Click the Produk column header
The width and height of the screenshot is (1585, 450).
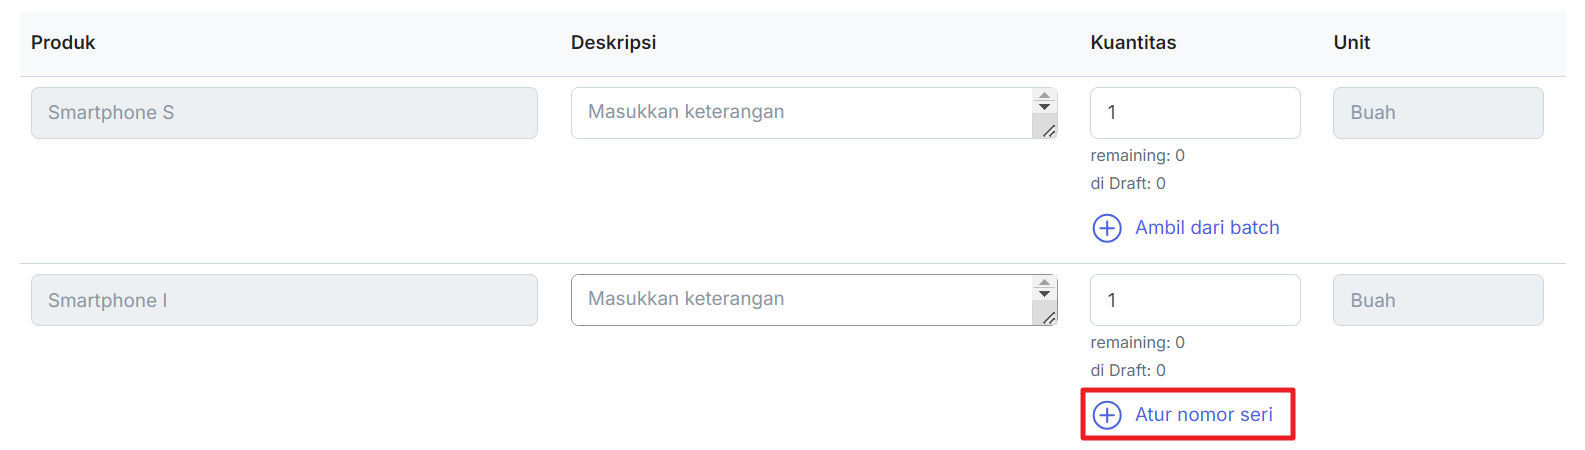point(63,43)
